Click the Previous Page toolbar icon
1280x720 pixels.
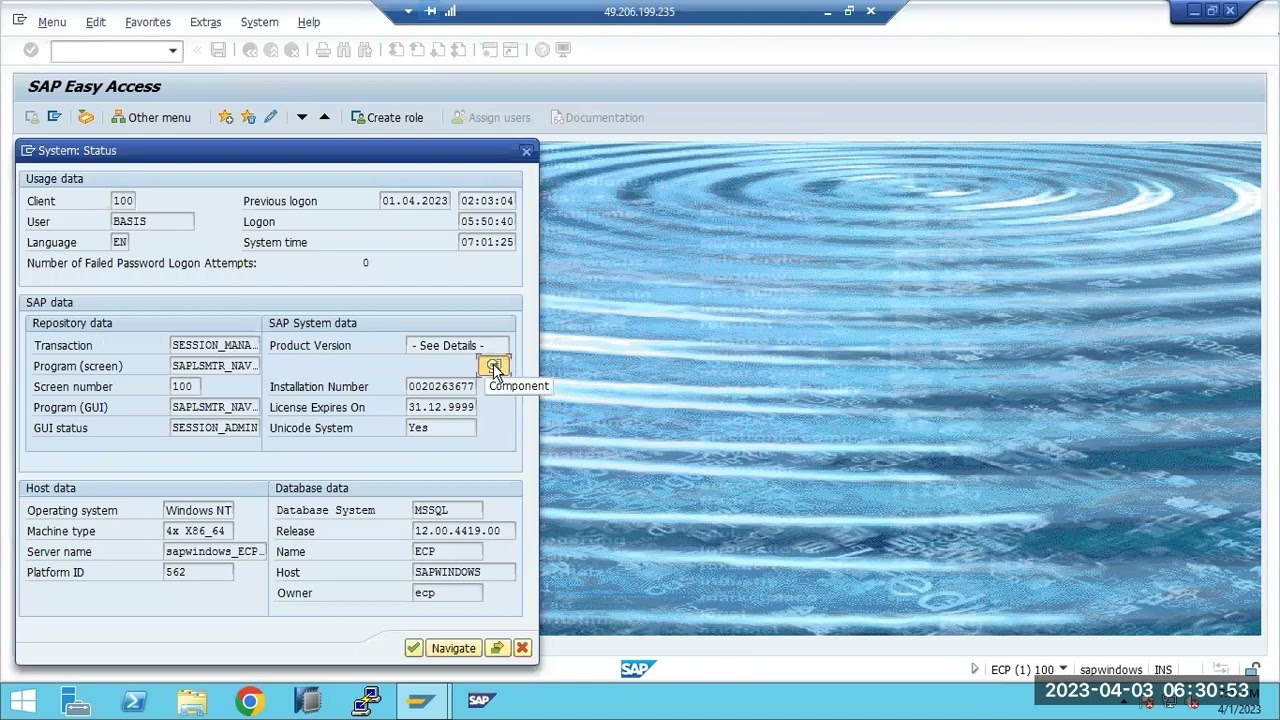[417, 50]
